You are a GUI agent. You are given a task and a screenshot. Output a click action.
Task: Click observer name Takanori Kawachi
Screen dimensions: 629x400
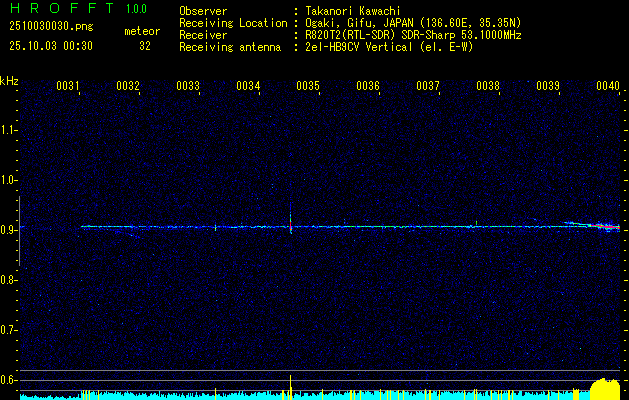point(353,12)
